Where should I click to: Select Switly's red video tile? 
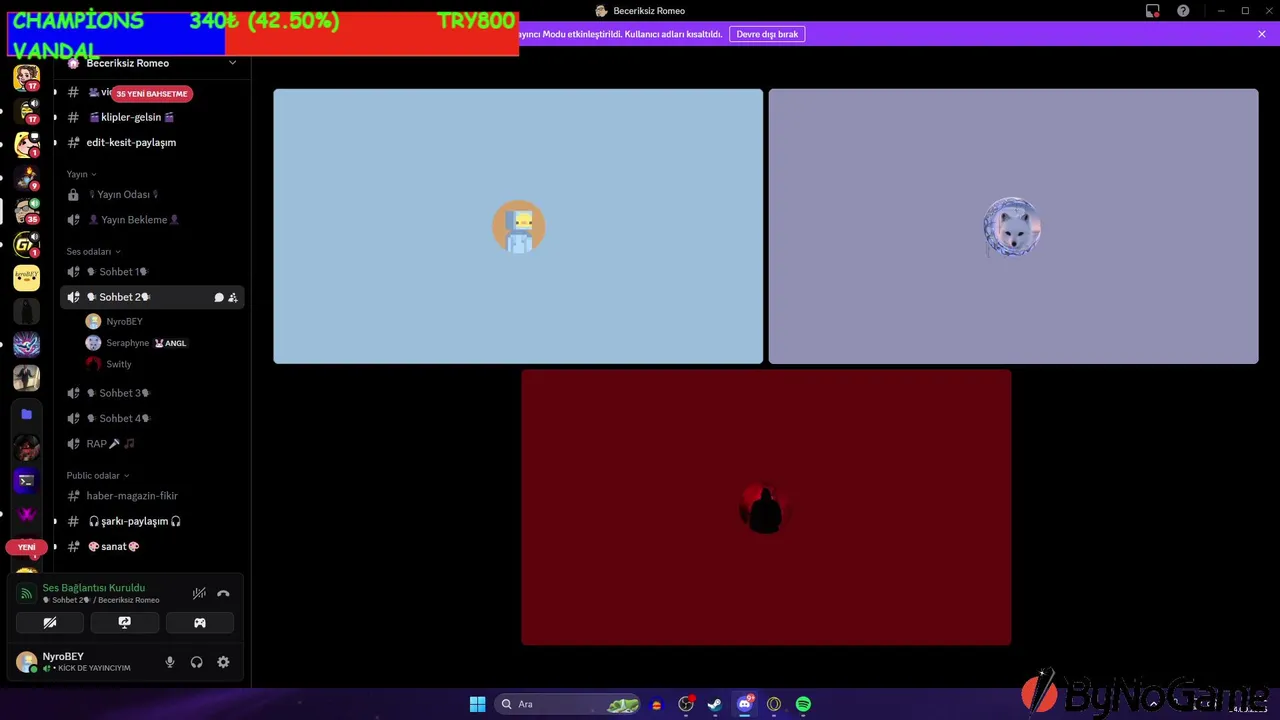[766, 507]
